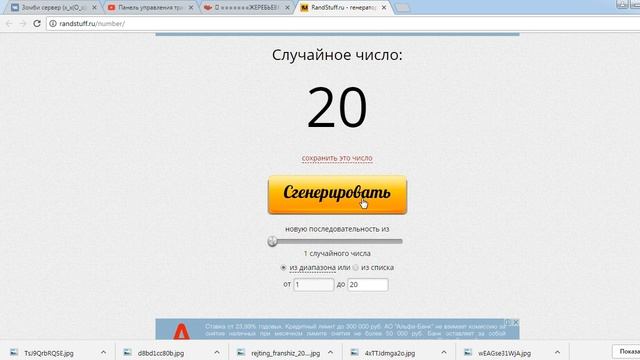Expand options arrow for d8bd1cc80b.jpg download
The width and height of the screenshot is (640, 360).
pyautogui.click(x=217, y=352)
